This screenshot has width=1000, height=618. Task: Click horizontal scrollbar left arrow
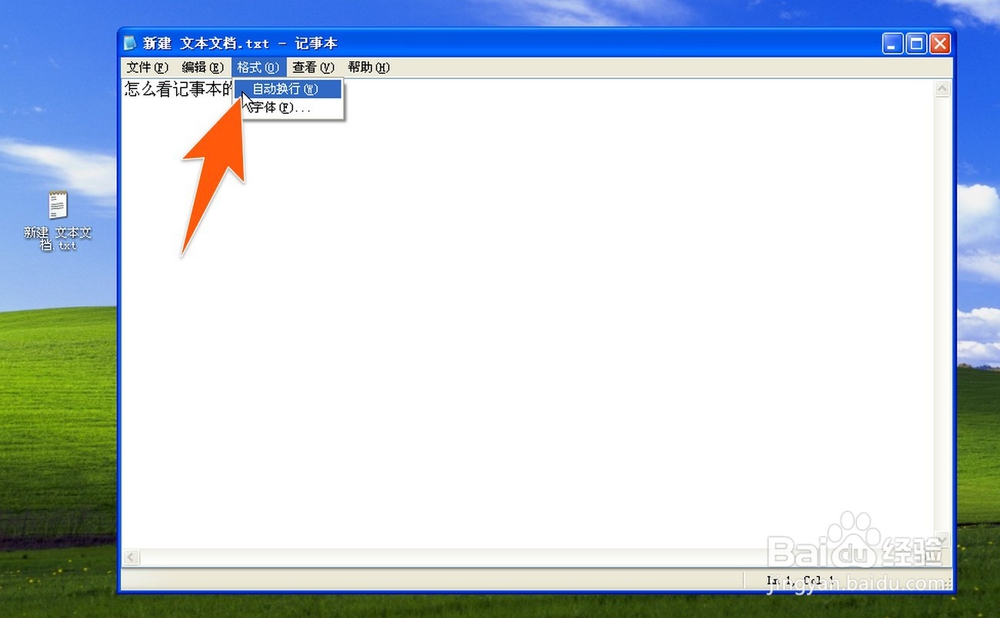coord(131,557)
